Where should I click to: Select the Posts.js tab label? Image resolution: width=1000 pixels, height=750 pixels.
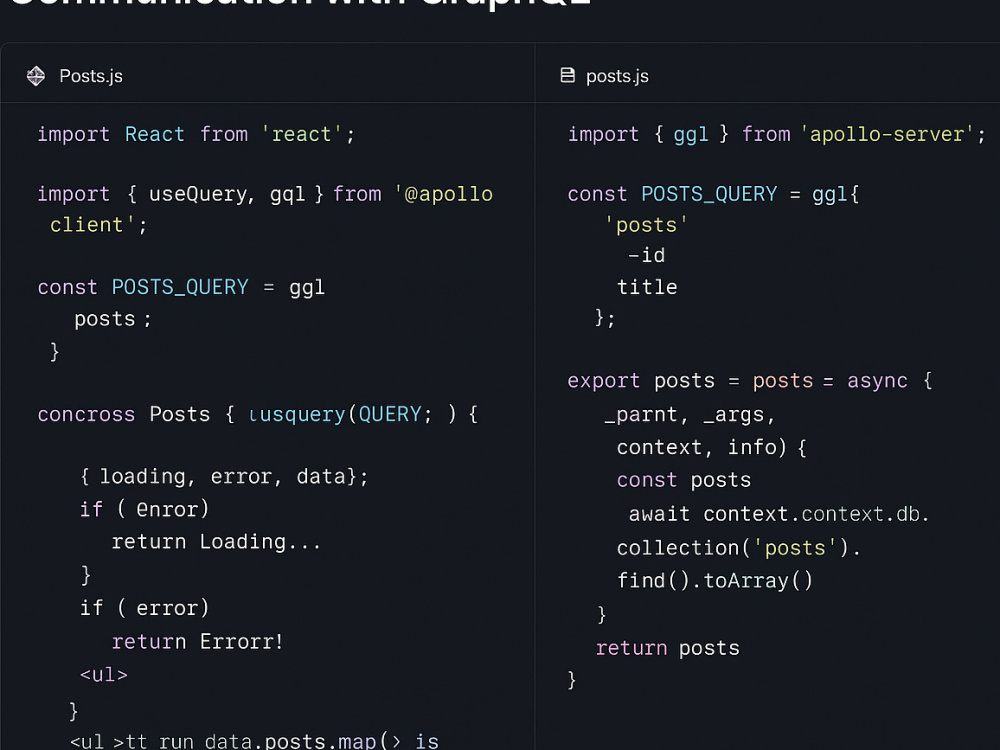(x=91, y=76)
